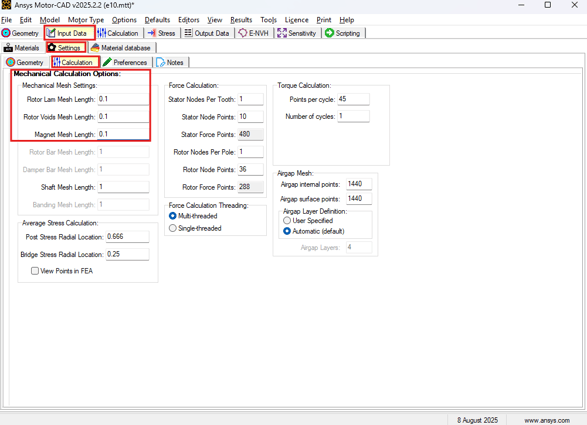Open the Help menu

point(347,20)
